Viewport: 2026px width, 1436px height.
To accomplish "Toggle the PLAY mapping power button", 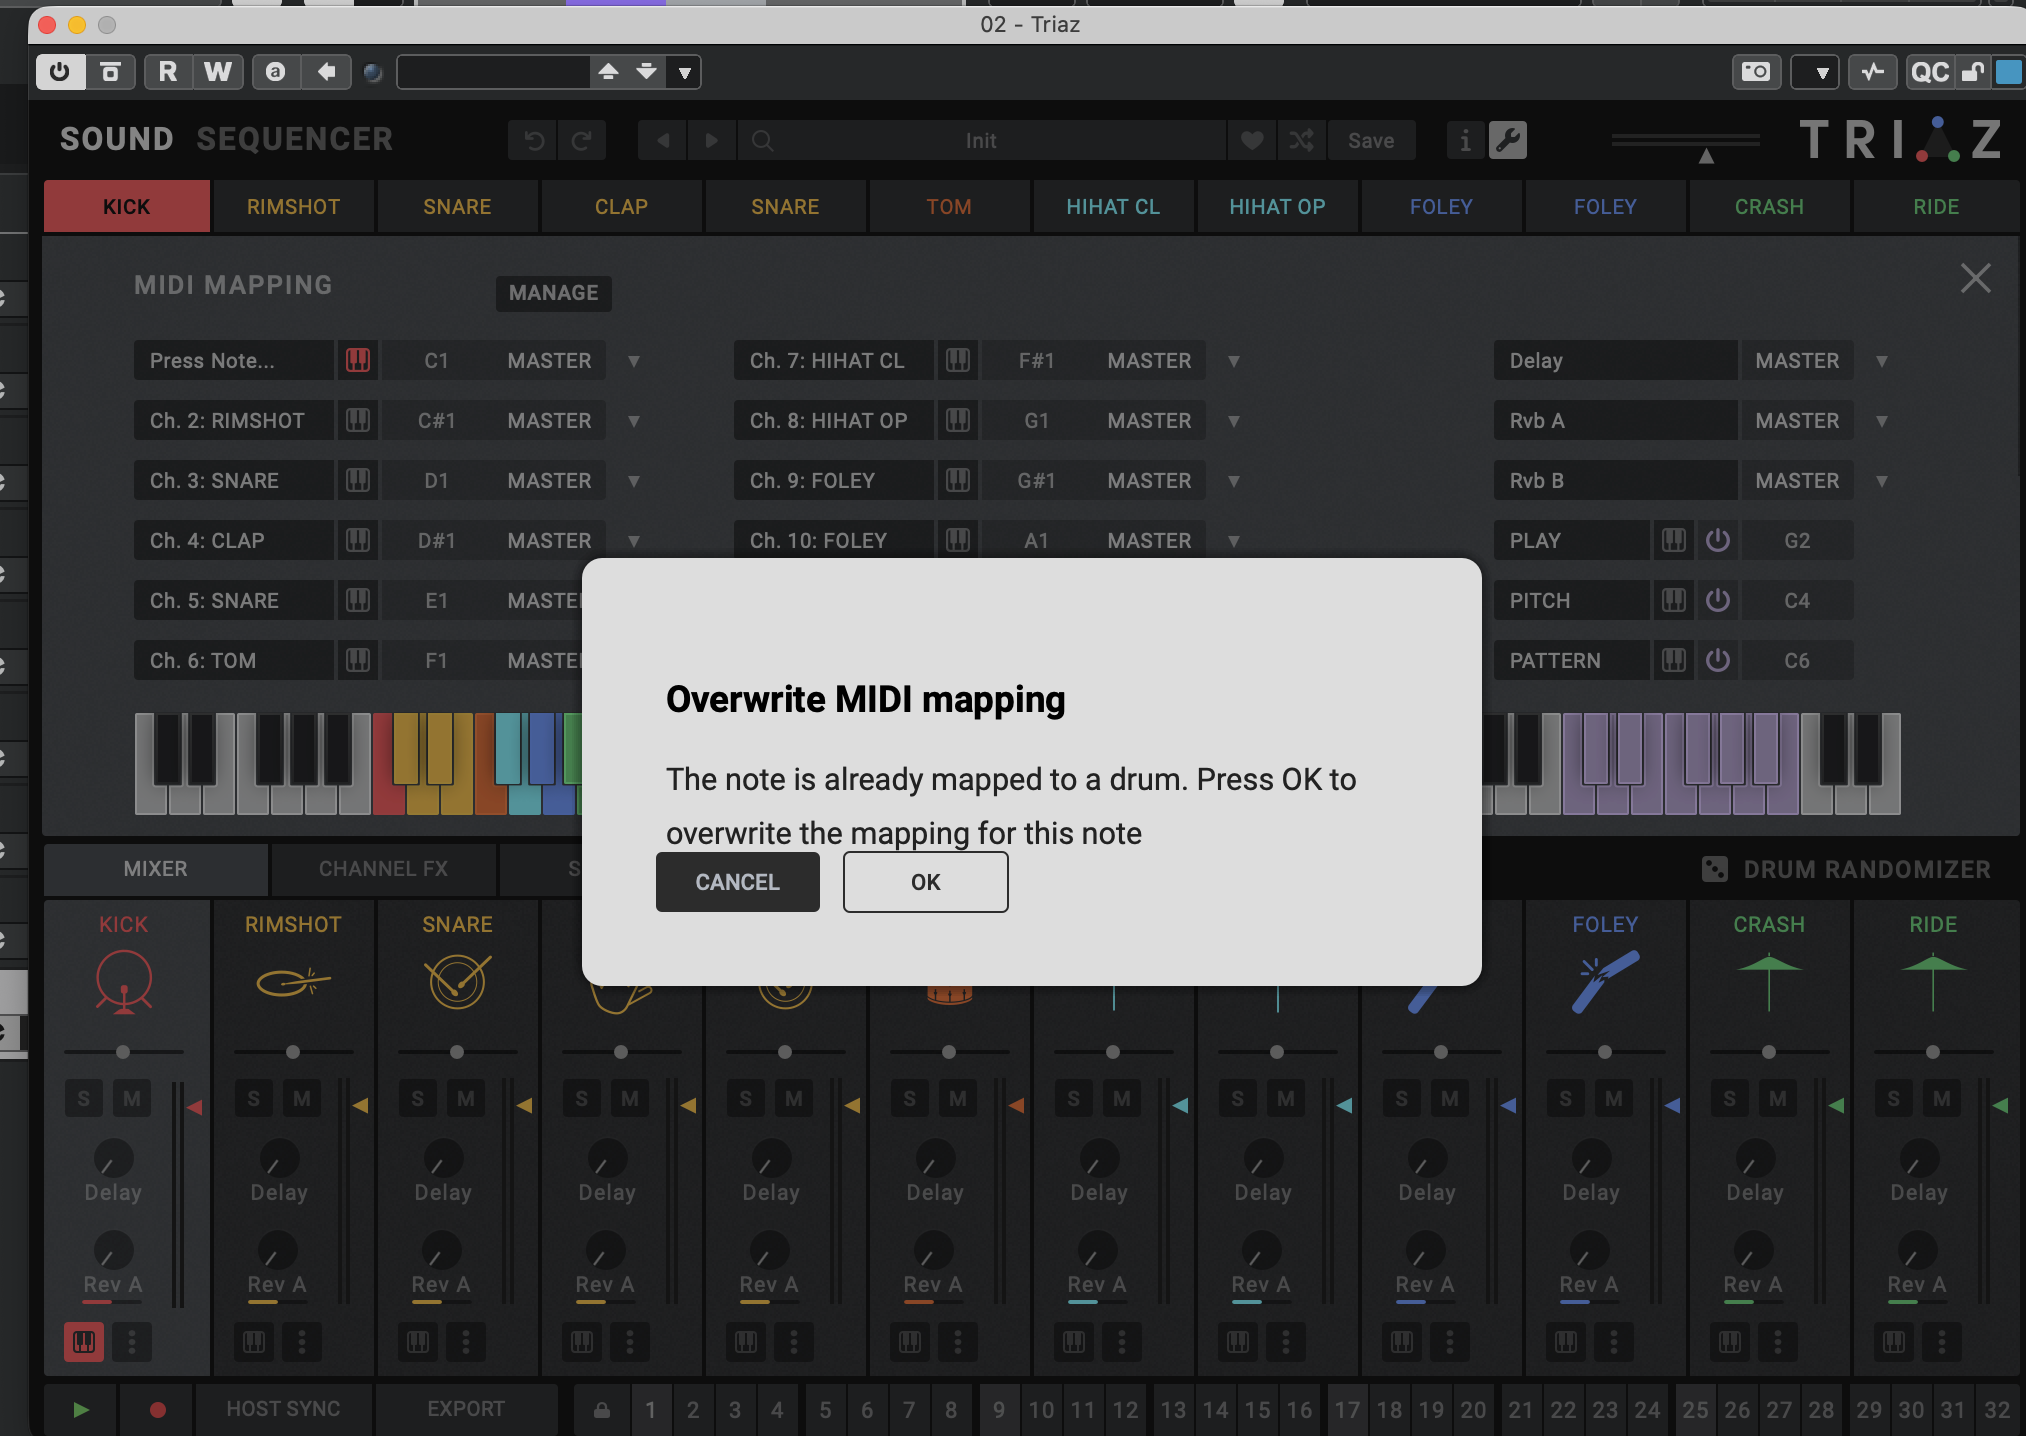I will click(x=1718, y=540).
